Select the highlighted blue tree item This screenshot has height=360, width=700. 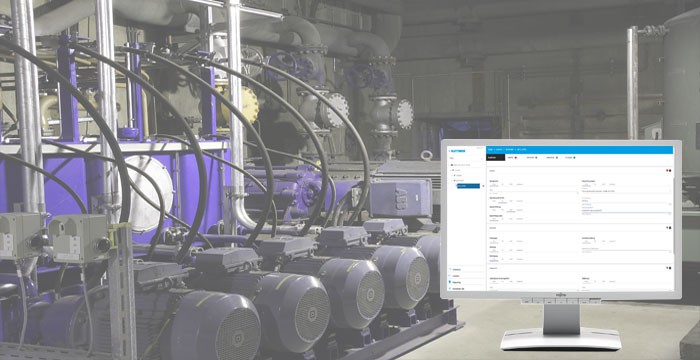click(x=468, y=186)
